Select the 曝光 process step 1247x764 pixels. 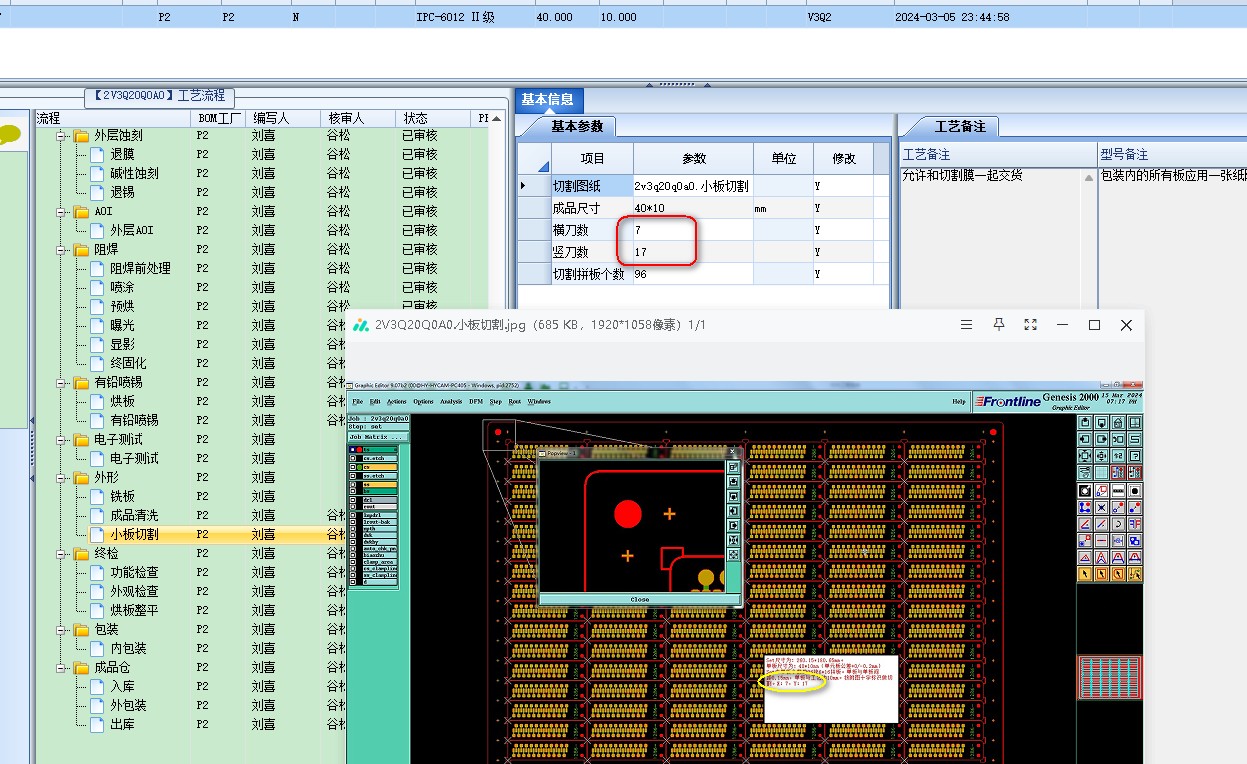click(122, 326)
